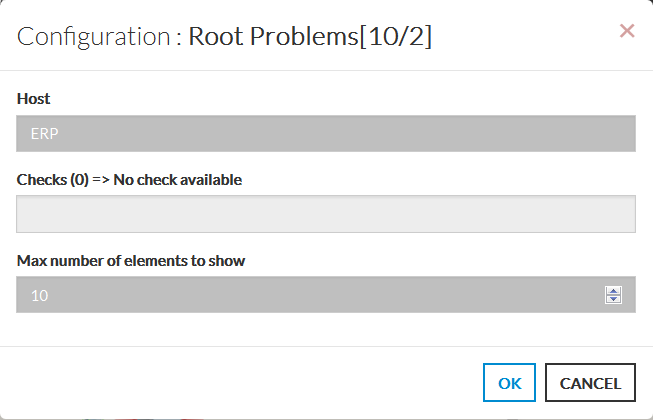Click the OK button
The width and height of the screenshot is (653, 420).
(x=510, y=382)
